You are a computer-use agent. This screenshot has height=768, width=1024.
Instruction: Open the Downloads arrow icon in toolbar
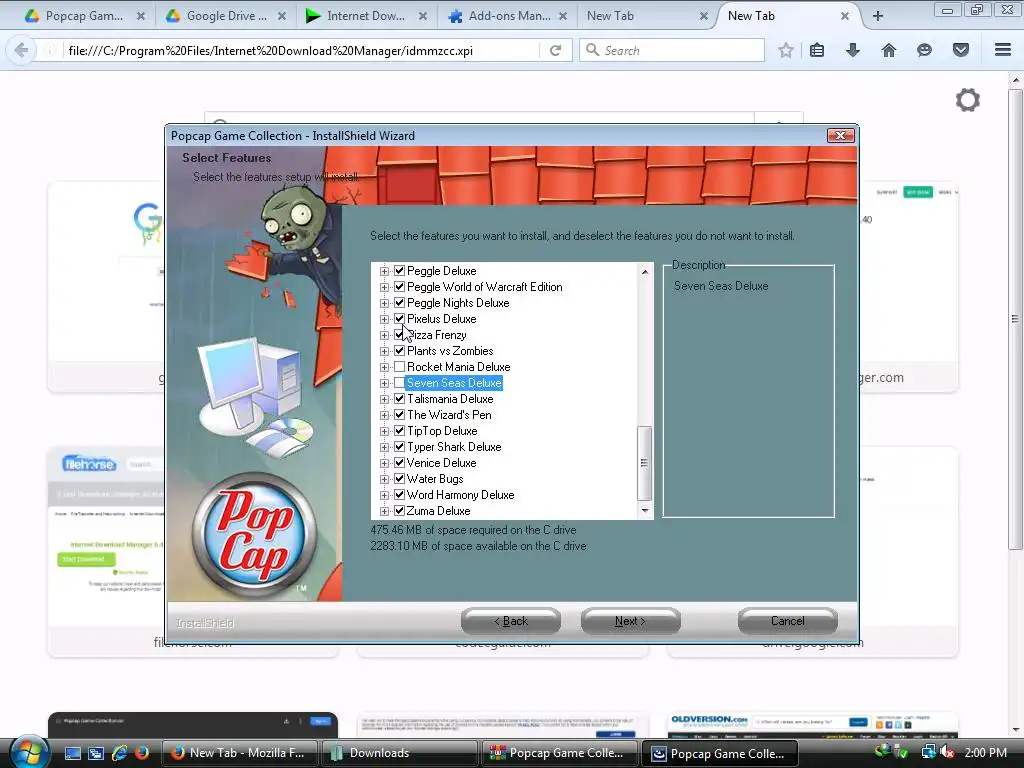(853, 50)
